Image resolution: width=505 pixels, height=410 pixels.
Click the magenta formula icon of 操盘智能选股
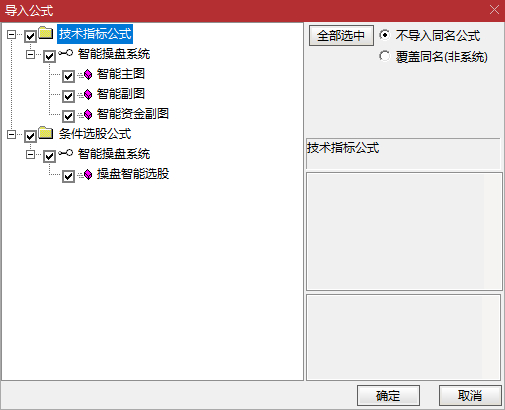point(88,174)
